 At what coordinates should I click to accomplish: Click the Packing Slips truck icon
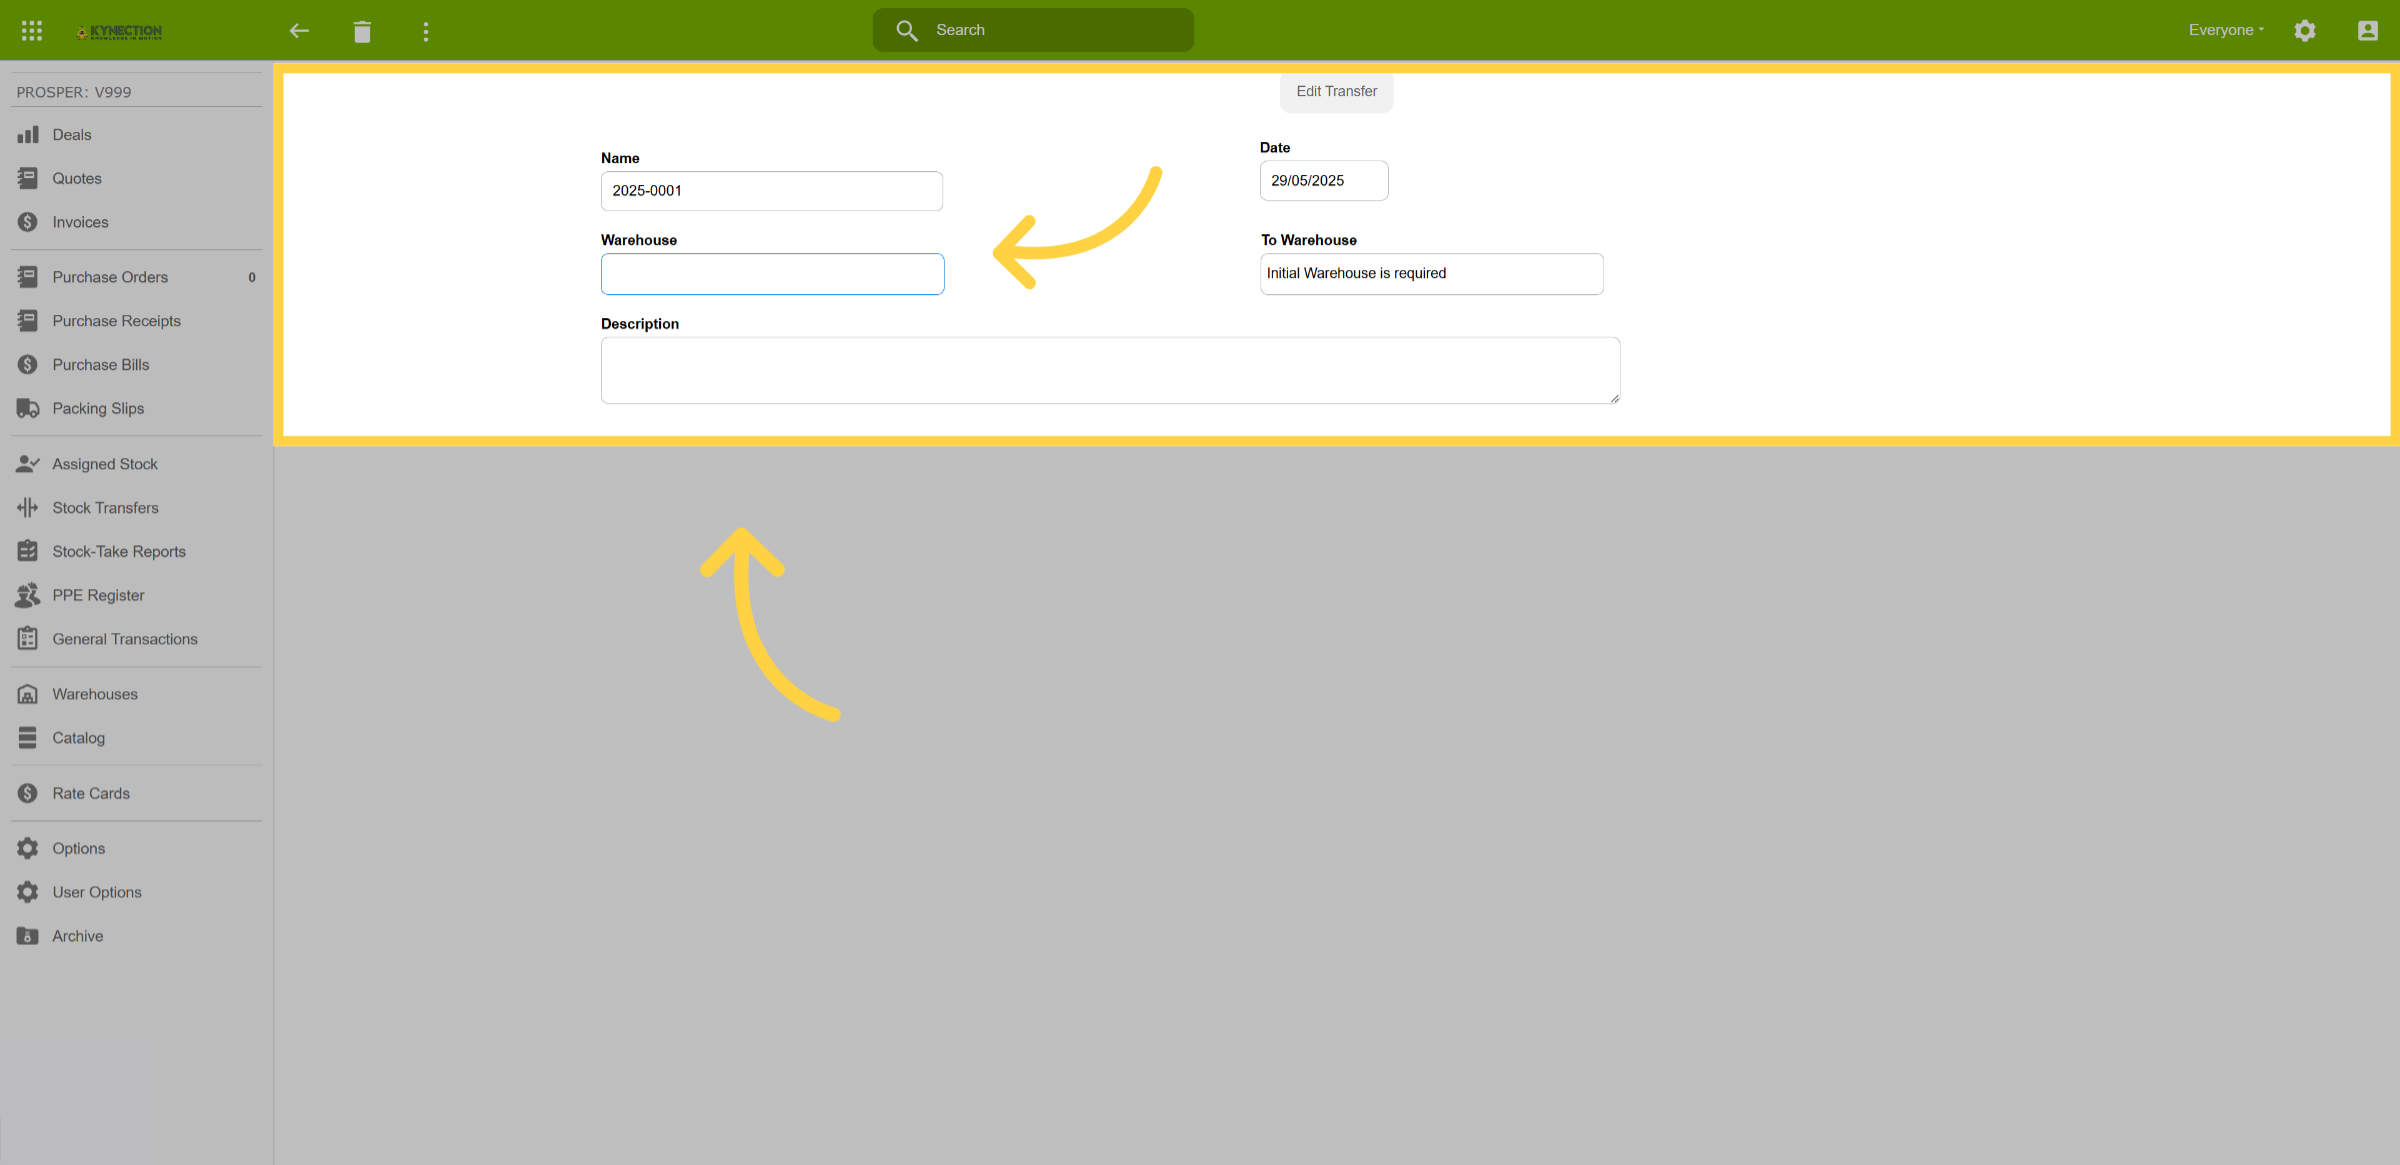point(27,408)
